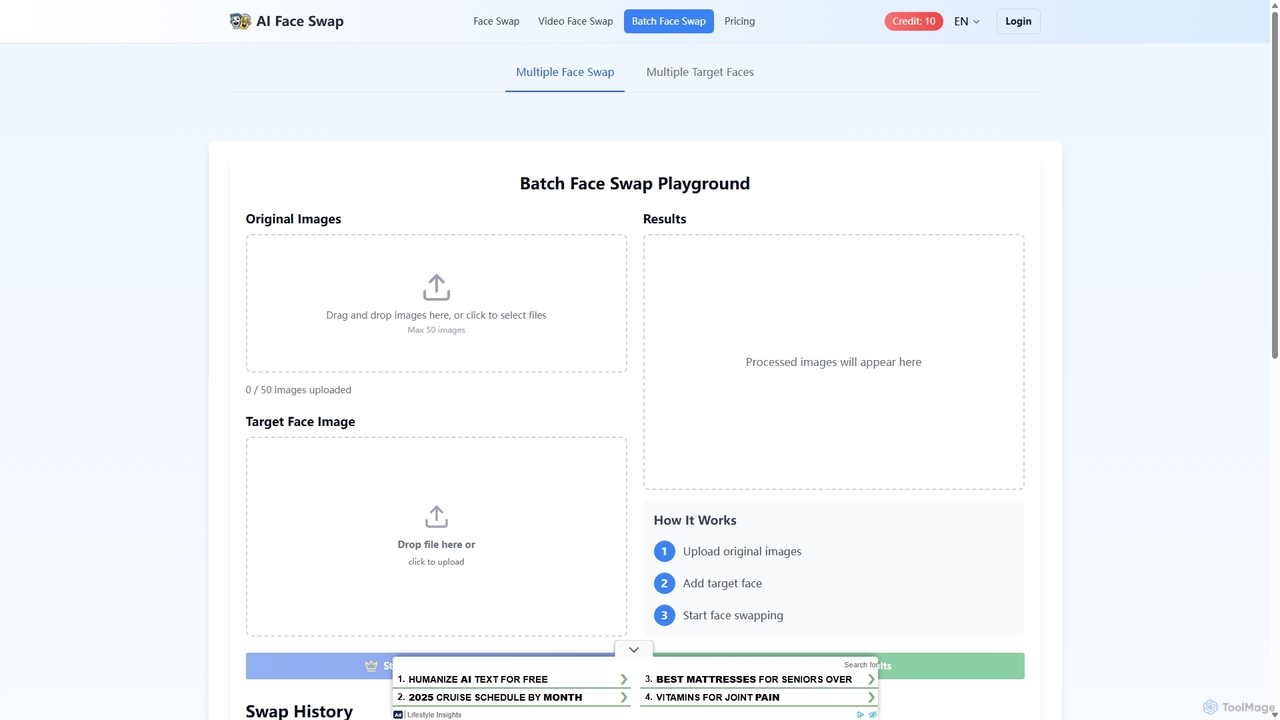Click the step 3 circle in How It Works

(664, 615)
